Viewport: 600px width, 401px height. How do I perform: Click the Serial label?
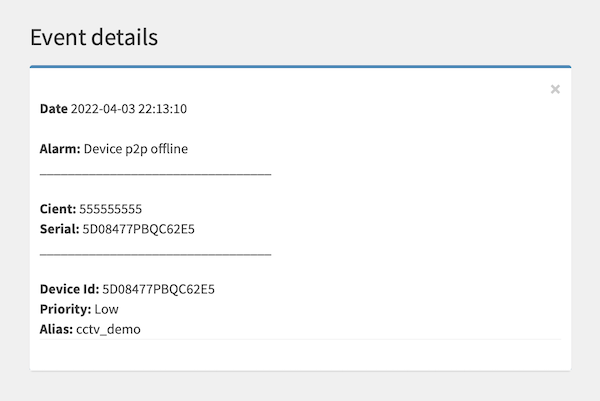pyautogui.click(x=59, y=229)
